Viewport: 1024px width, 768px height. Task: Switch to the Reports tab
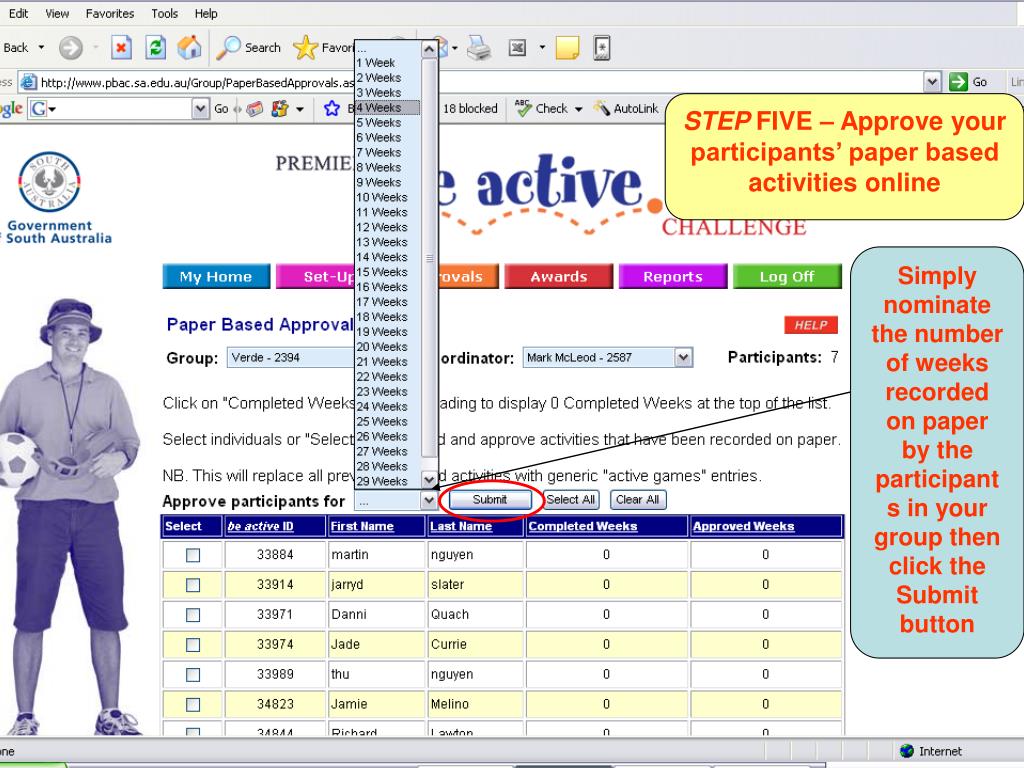(673, 276)
